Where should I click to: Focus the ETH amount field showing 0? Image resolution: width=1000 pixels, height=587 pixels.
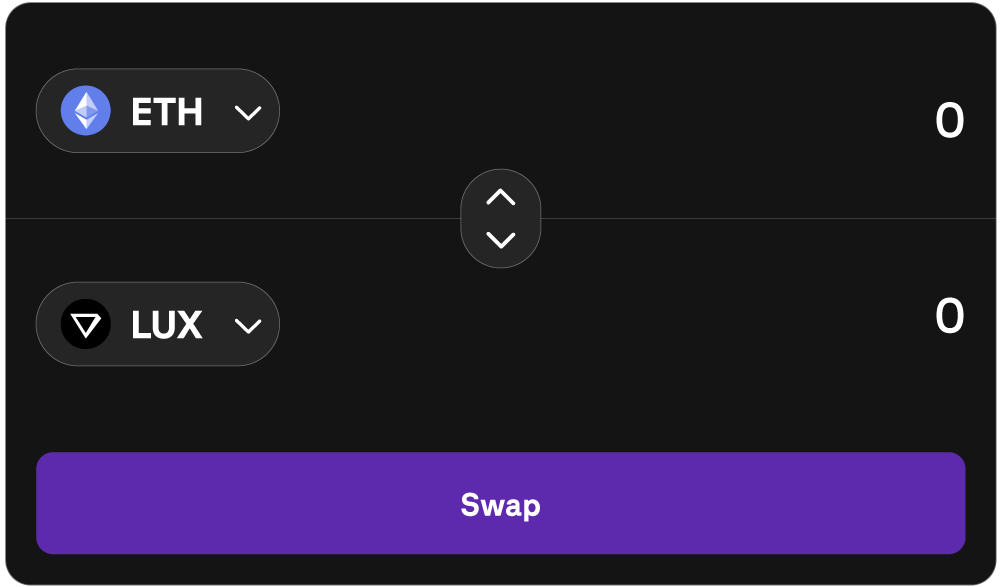coord(948,122)
